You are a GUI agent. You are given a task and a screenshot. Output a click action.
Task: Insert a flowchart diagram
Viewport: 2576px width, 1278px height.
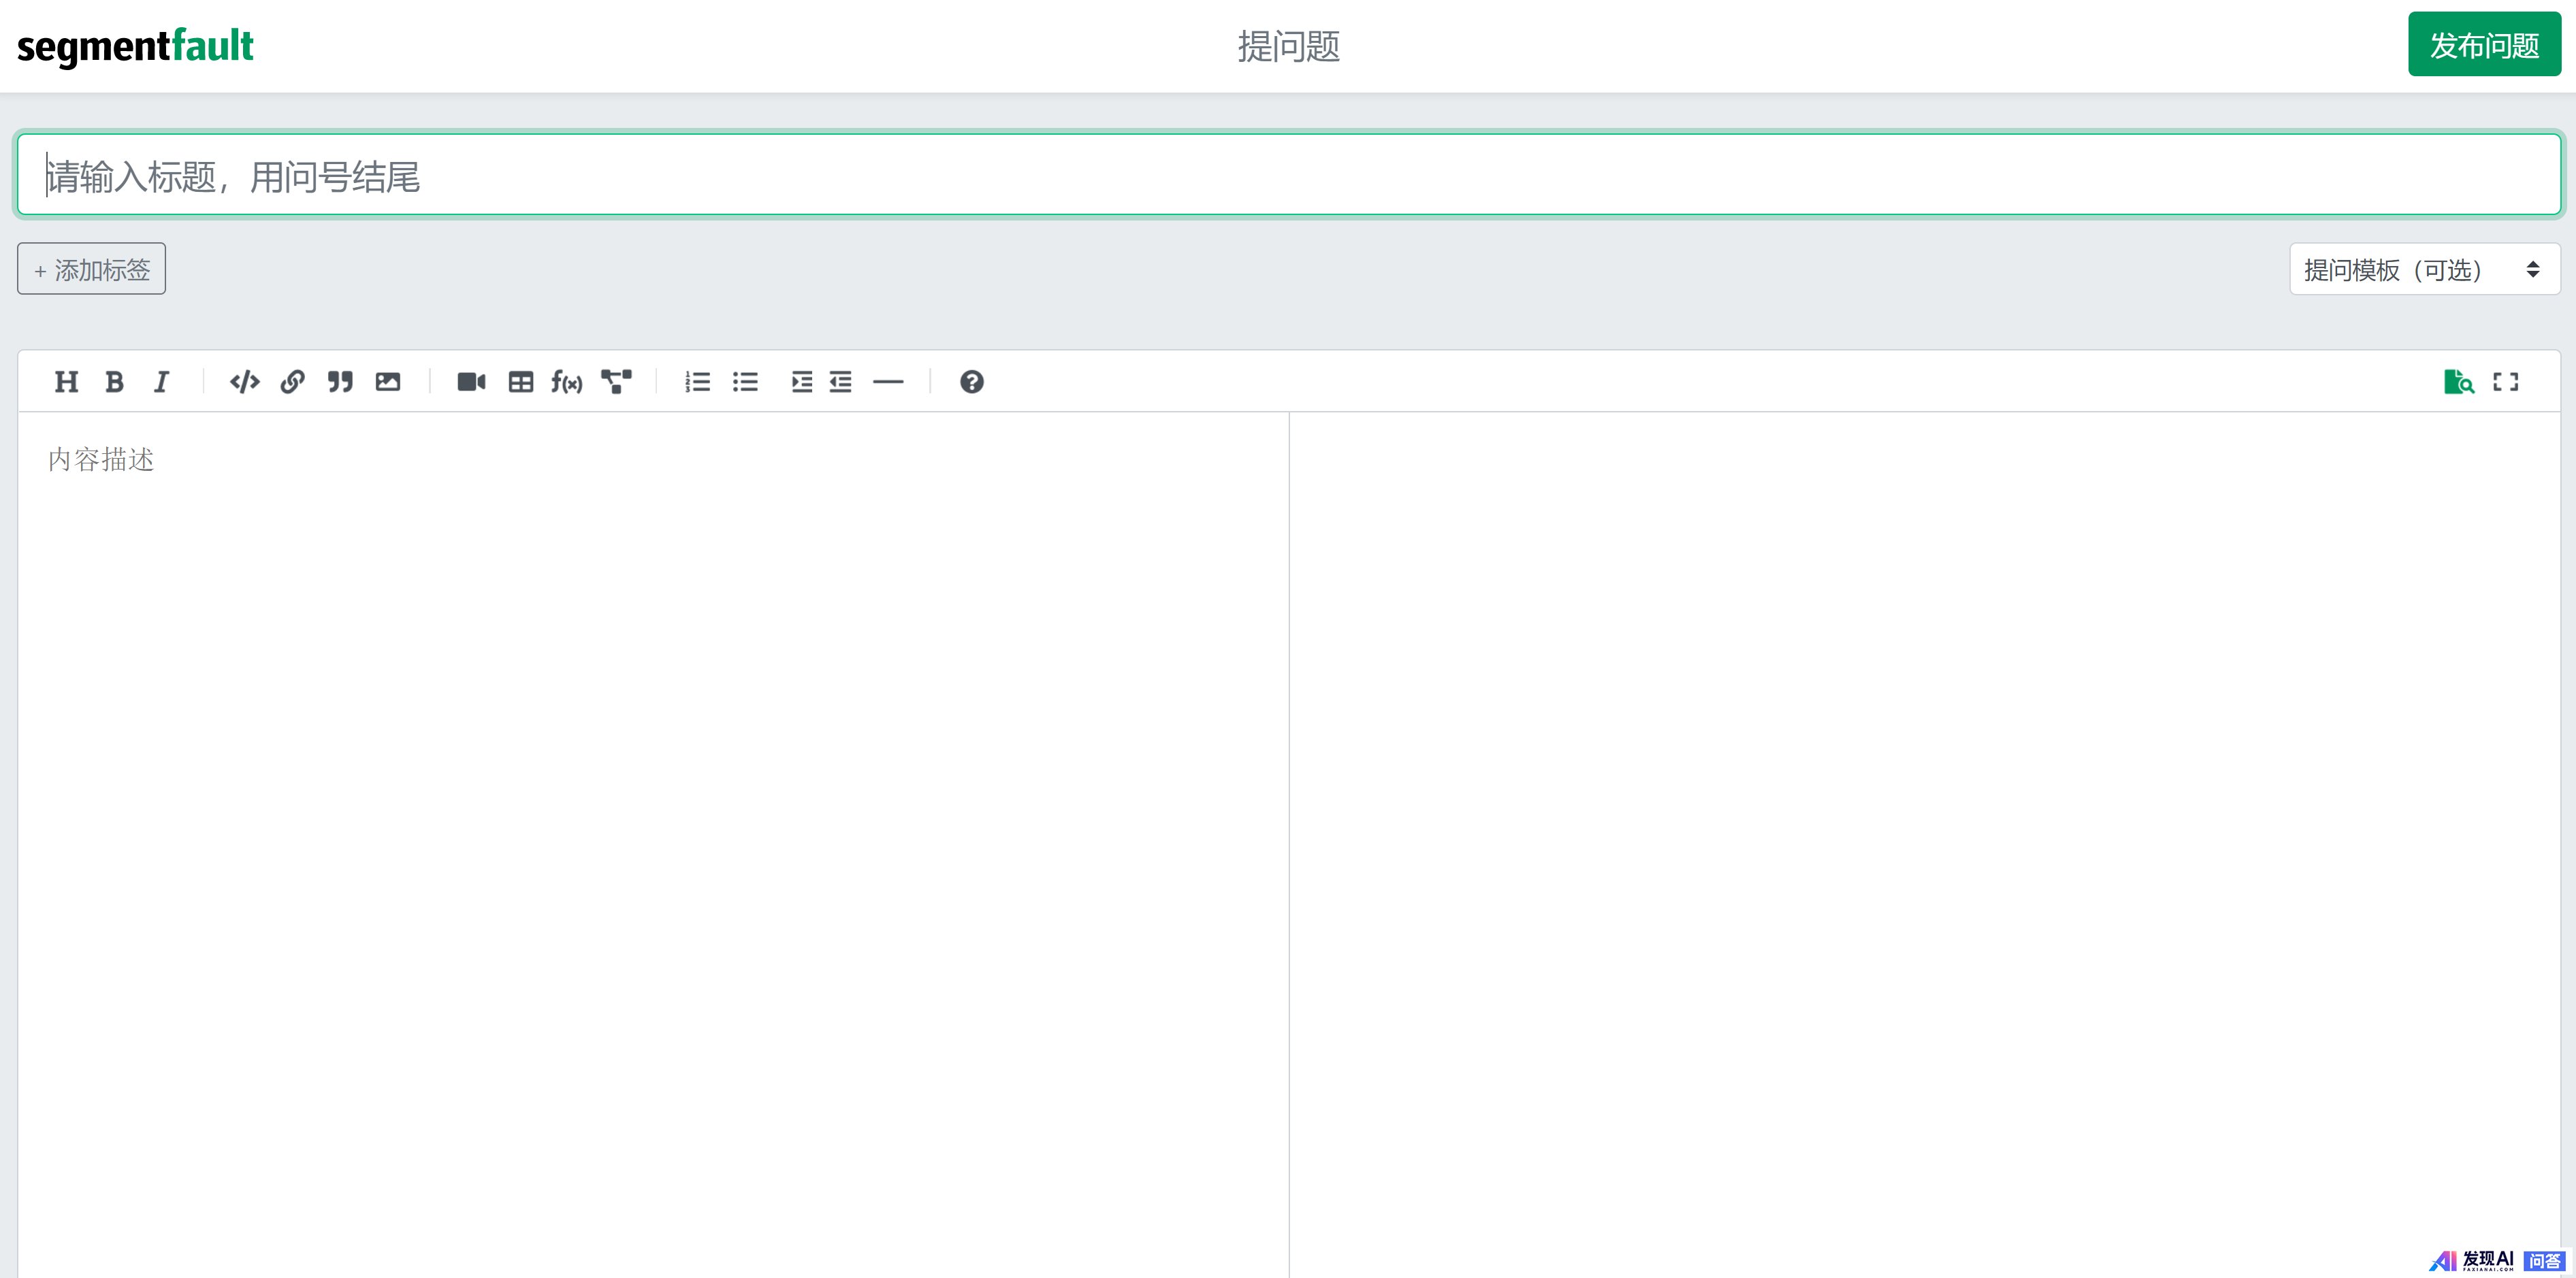[x=616, y=382]
